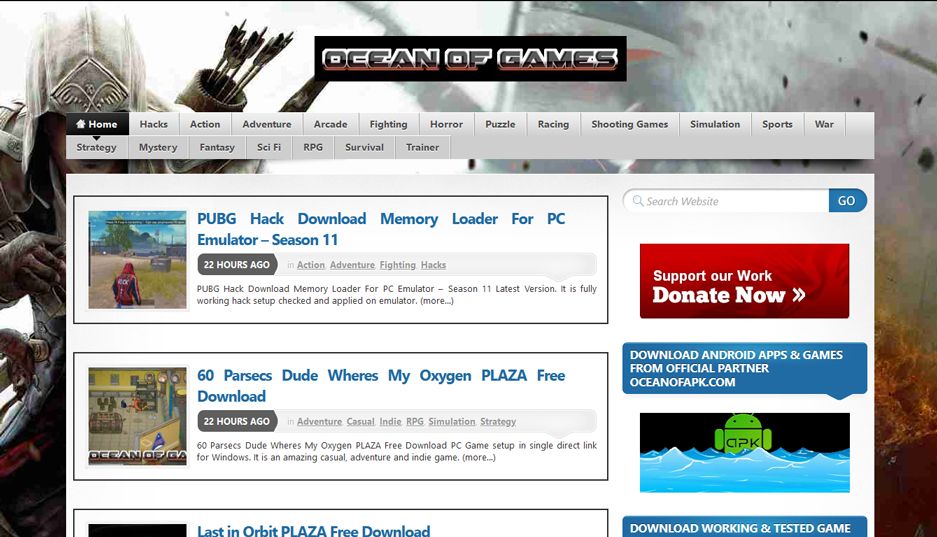Image resolution: width=937 pixels, height=537 pixels.
Task: Click (more...) in the PUBG post excerpt
Action: pos(437,300)
